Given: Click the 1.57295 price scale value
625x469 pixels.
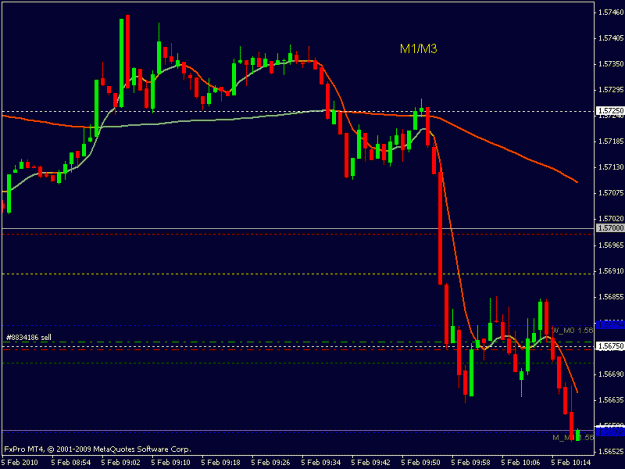Looking at the screenshot, I should click(611, 90).
